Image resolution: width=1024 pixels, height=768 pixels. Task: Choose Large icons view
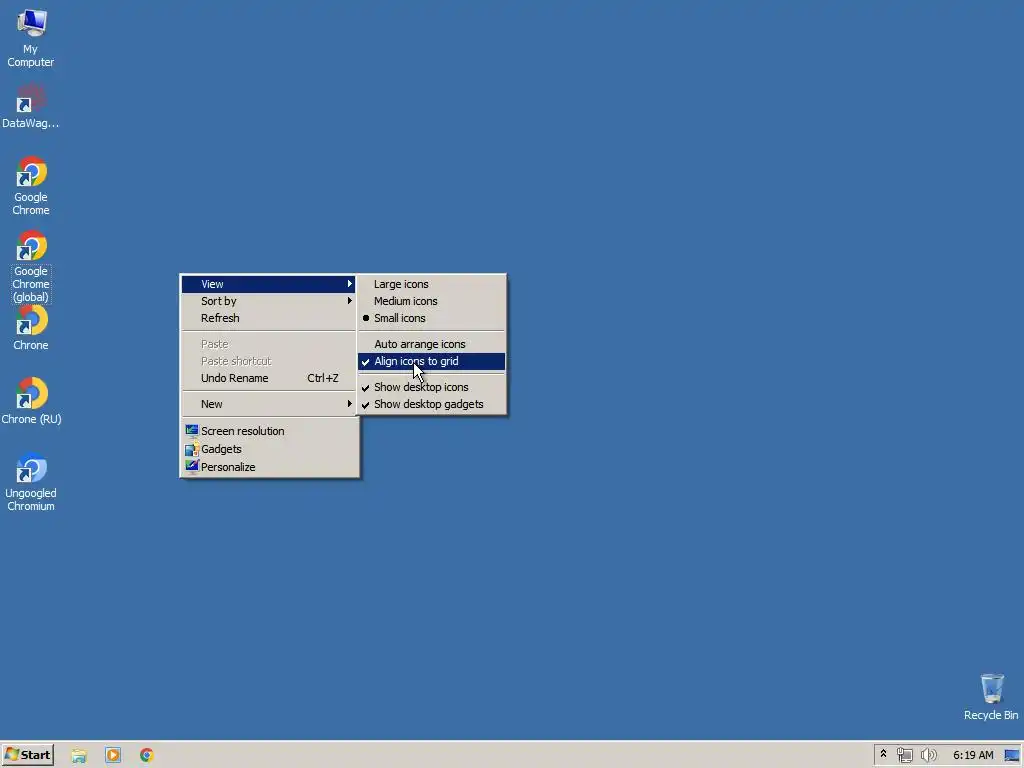pyautogui.click(x=432, y=284)
